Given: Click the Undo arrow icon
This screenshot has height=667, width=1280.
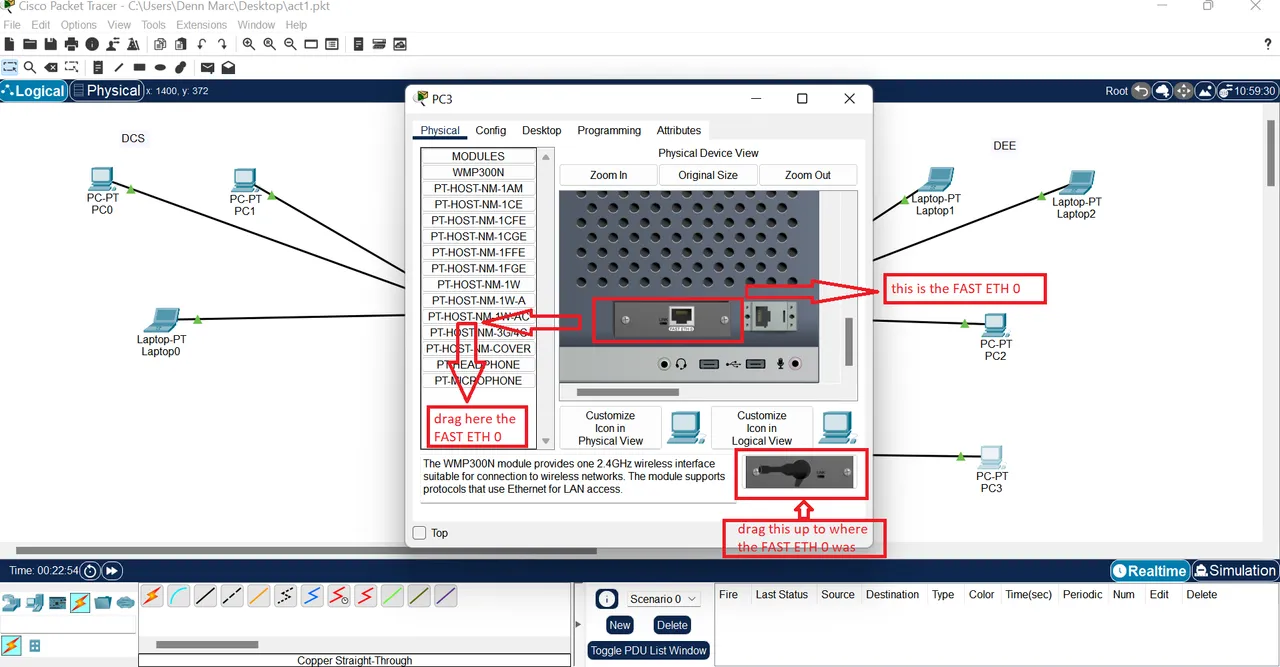Looking at the screenshot, I should point(202,44).
